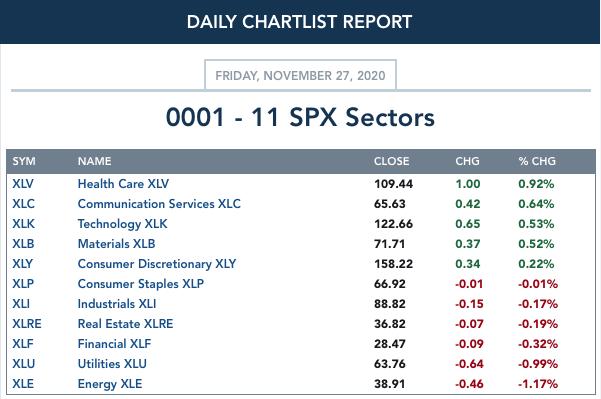This screenshot has width=601, height=399.
Task: Click the Friday, November 27, 2020 date box
Action: (x=300, y=75)
